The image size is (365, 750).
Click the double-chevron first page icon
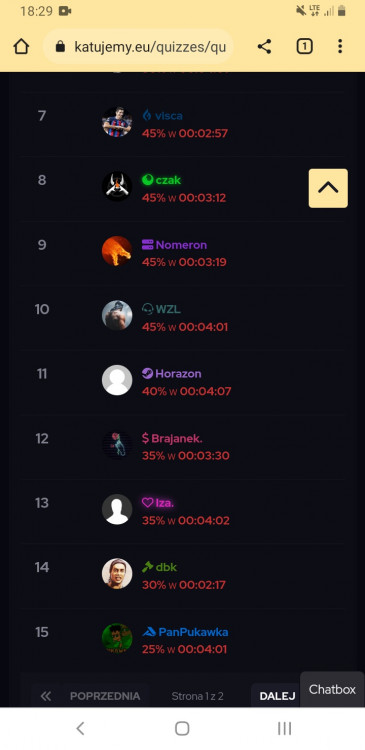point(46,696)
